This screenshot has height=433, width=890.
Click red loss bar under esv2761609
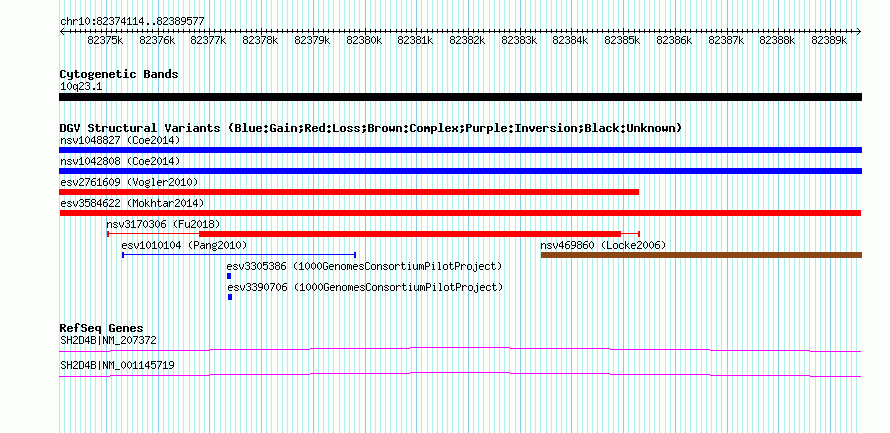349,192
